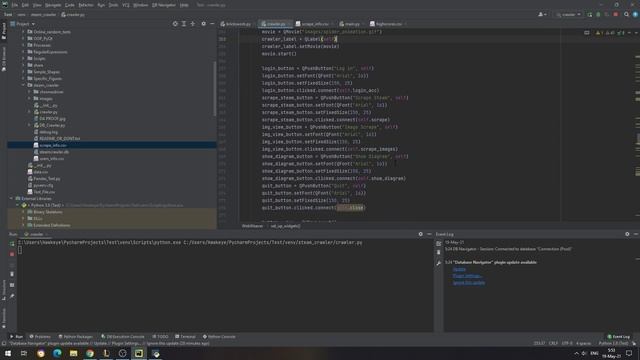
Task: Select the crawler tab in Run panel
Action: [x=35, y=234]
